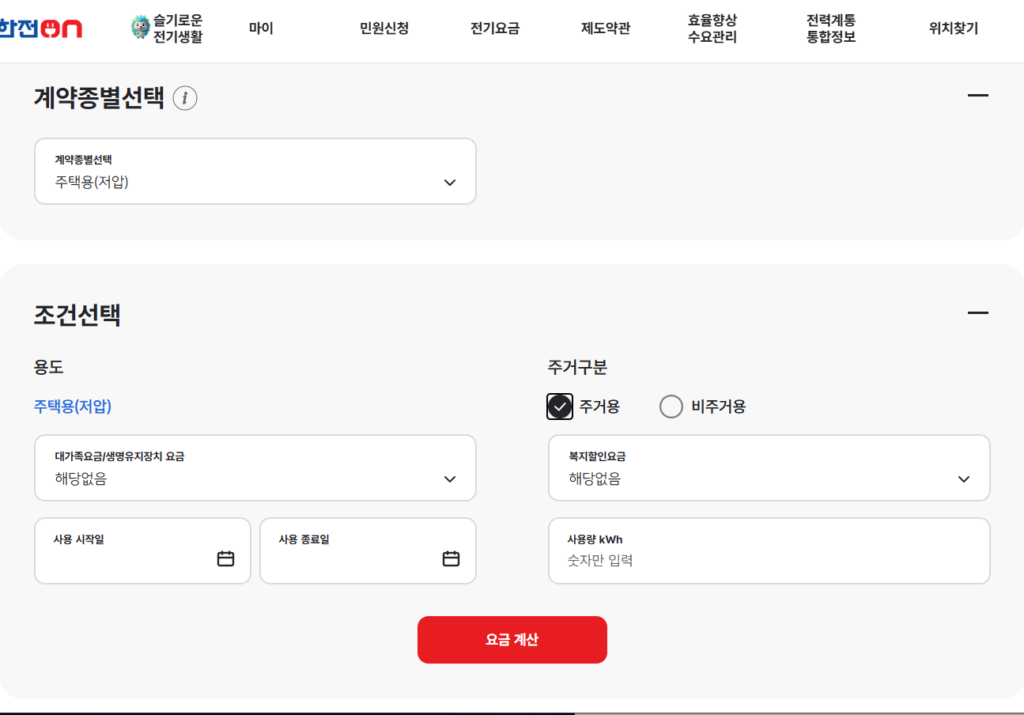Open the 위치찾기 menu

pos(953,28)
